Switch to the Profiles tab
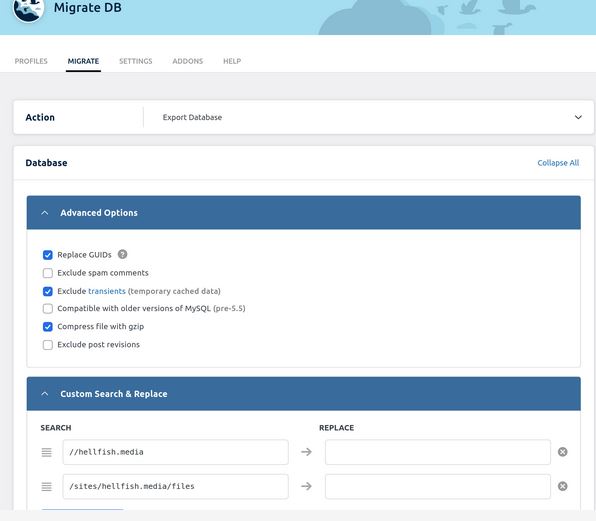This screenshot has width=596, height=521. (31, 61)
